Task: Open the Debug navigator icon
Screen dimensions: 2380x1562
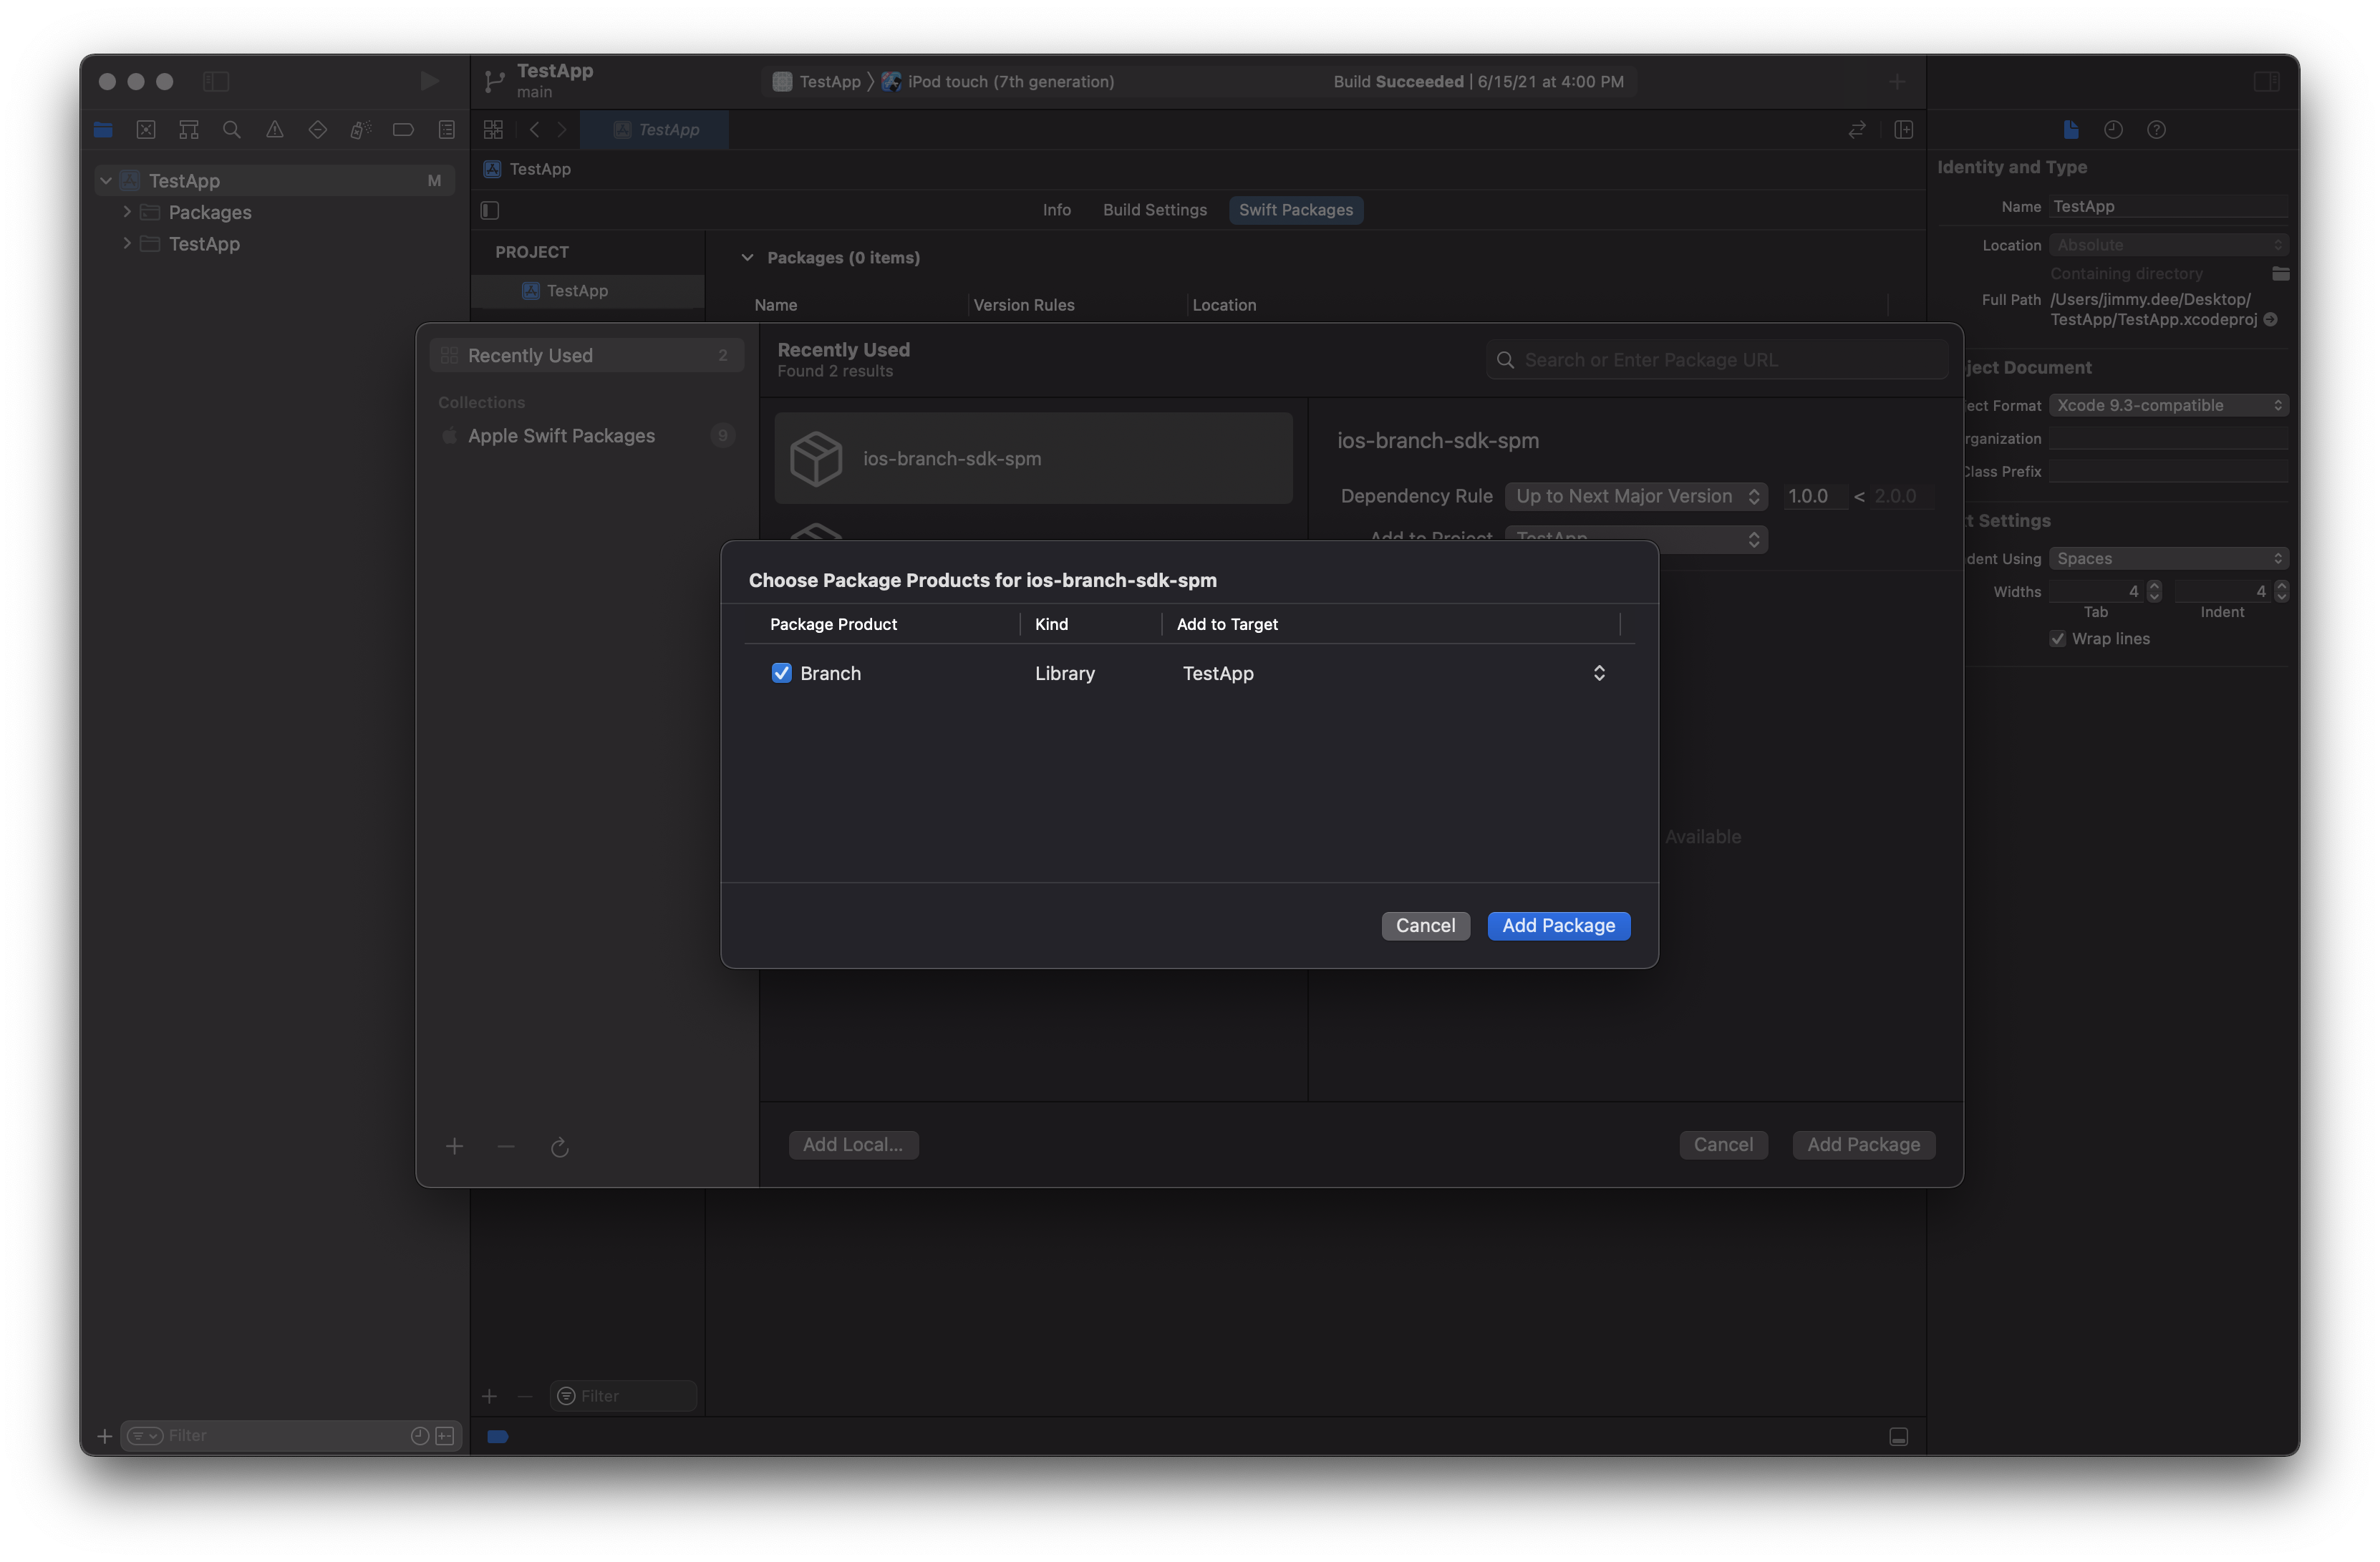Action: click(x=361, y=129)
